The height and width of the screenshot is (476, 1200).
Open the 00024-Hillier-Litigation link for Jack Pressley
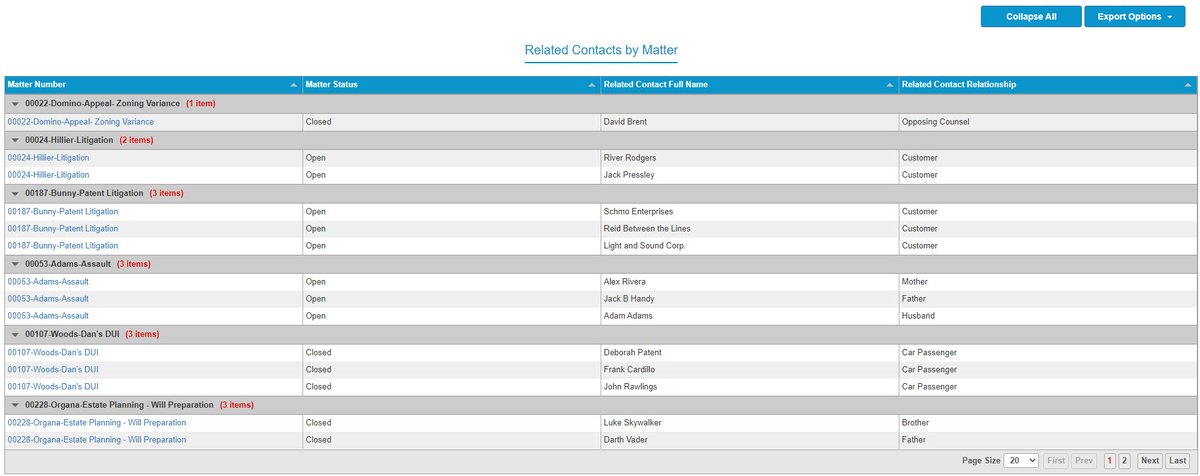coord(48,175)
